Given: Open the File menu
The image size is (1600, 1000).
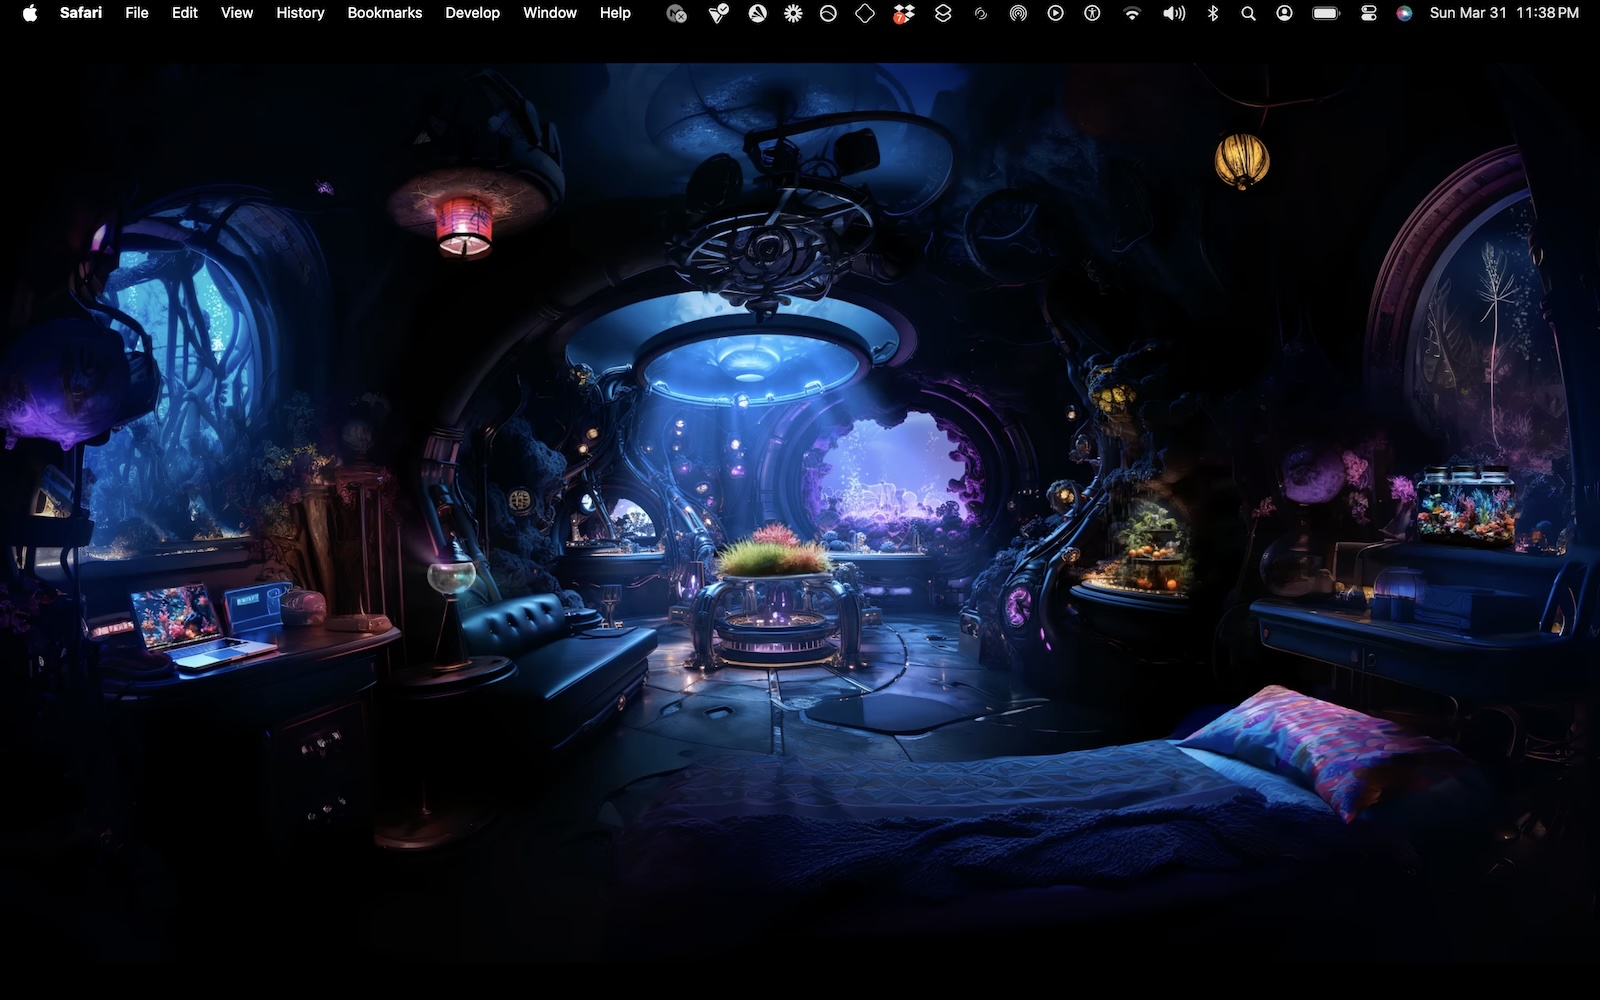Looking at the screenshot, I should [136, 13].
